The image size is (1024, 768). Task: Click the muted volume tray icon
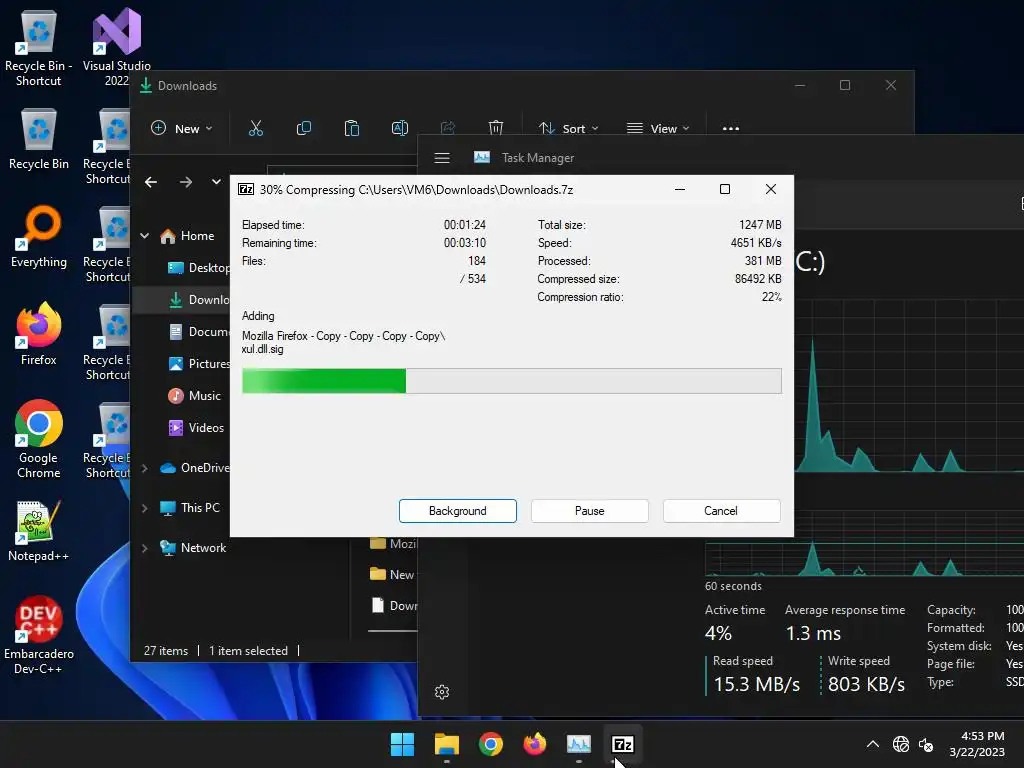(925, 744)
